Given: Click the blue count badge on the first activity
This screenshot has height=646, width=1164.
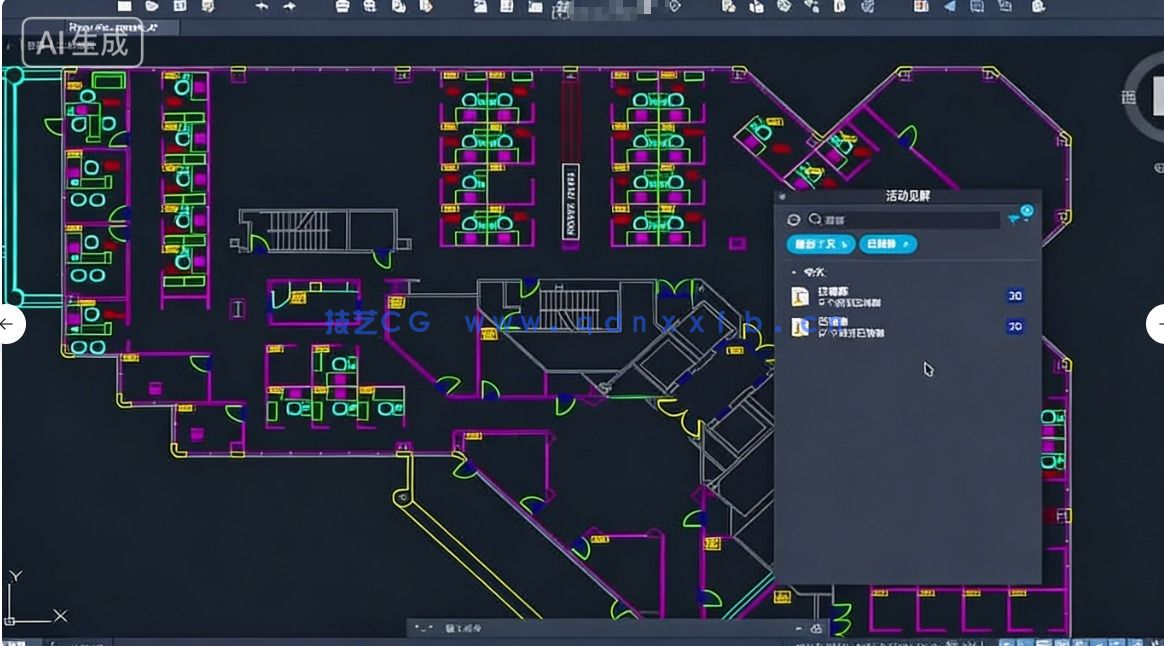Looking at the screenshot, I should click(1016, 297).
